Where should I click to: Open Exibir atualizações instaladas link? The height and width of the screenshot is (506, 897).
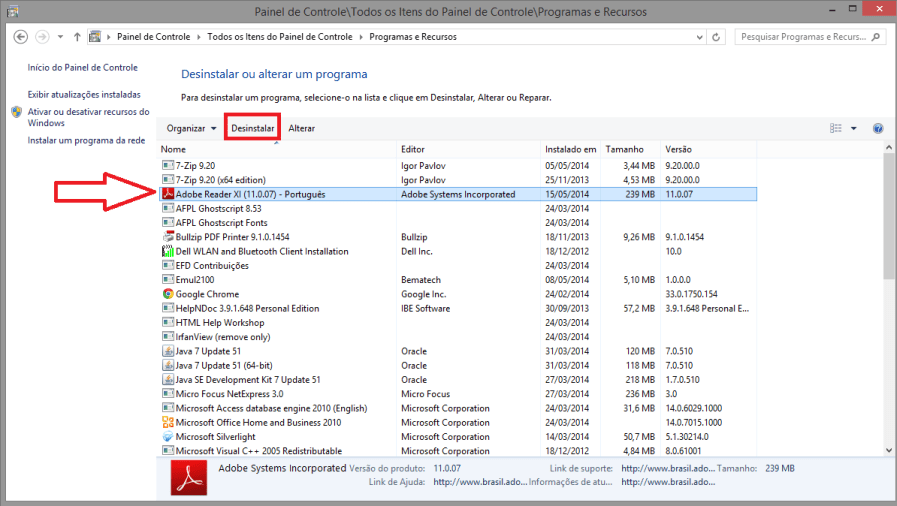coord(84,94)
